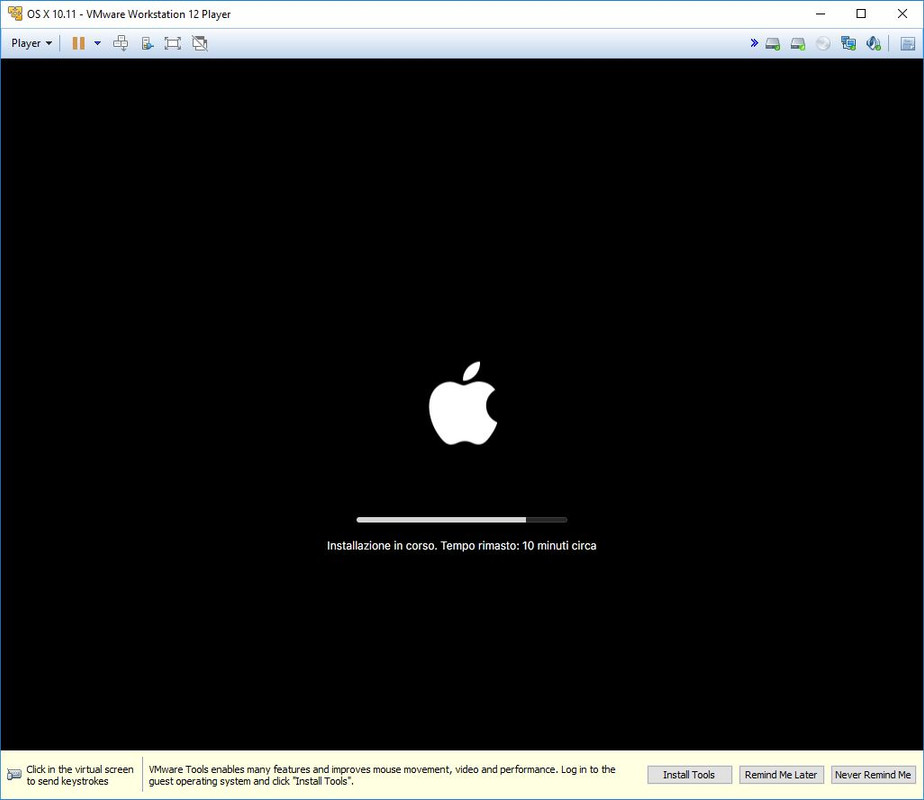Toggle Unity mode icon
This screenshot has height=800, width=924.
[200, 43]
